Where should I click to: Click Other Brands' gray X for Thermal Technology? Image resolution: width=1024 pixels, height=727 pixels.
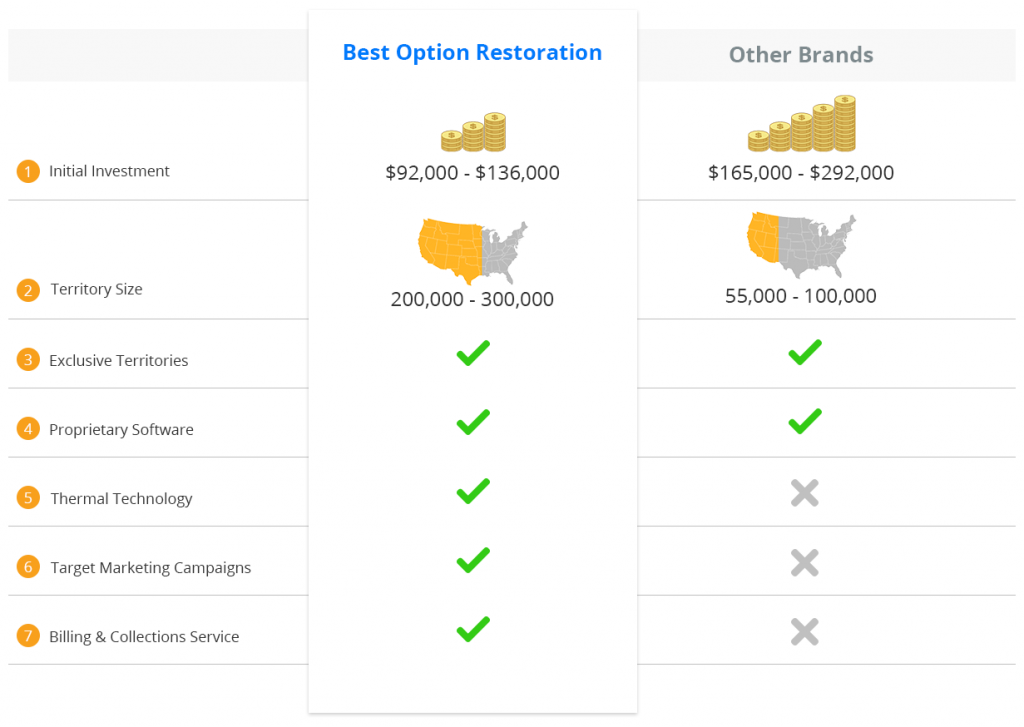(805, 493)
